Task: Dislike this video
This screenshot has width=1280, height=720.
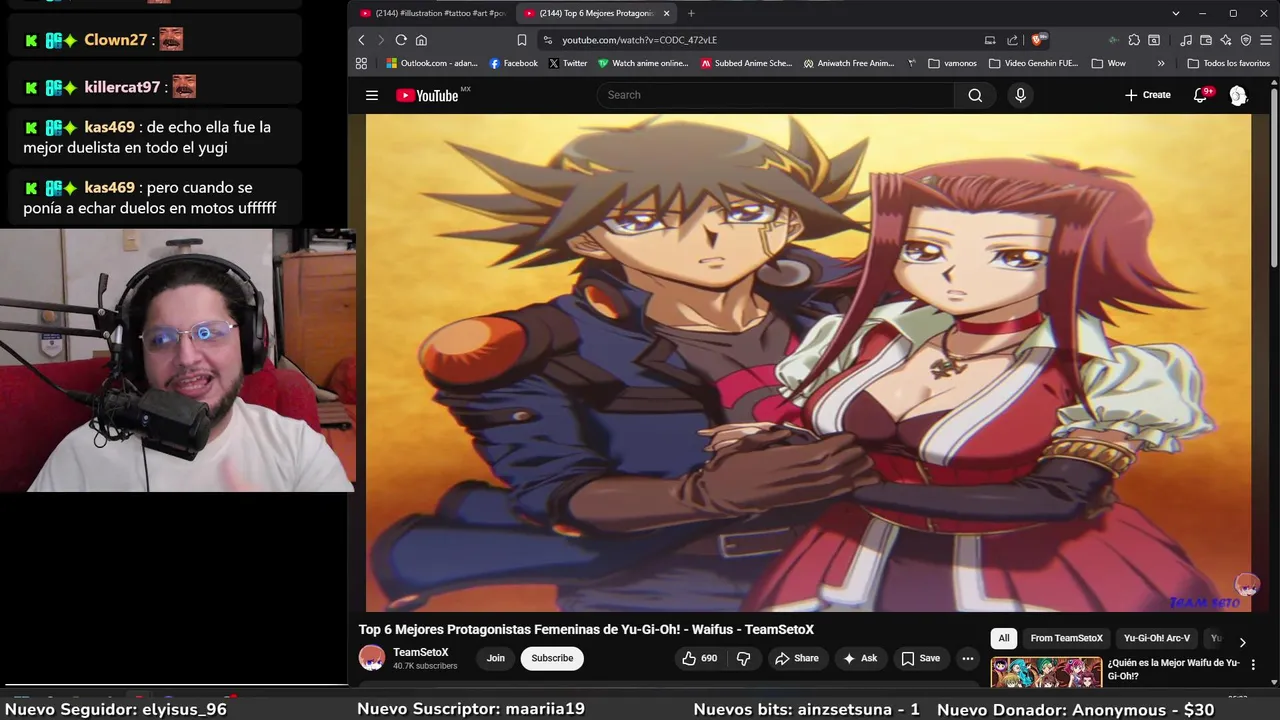Action: click(x=743, y=658)
